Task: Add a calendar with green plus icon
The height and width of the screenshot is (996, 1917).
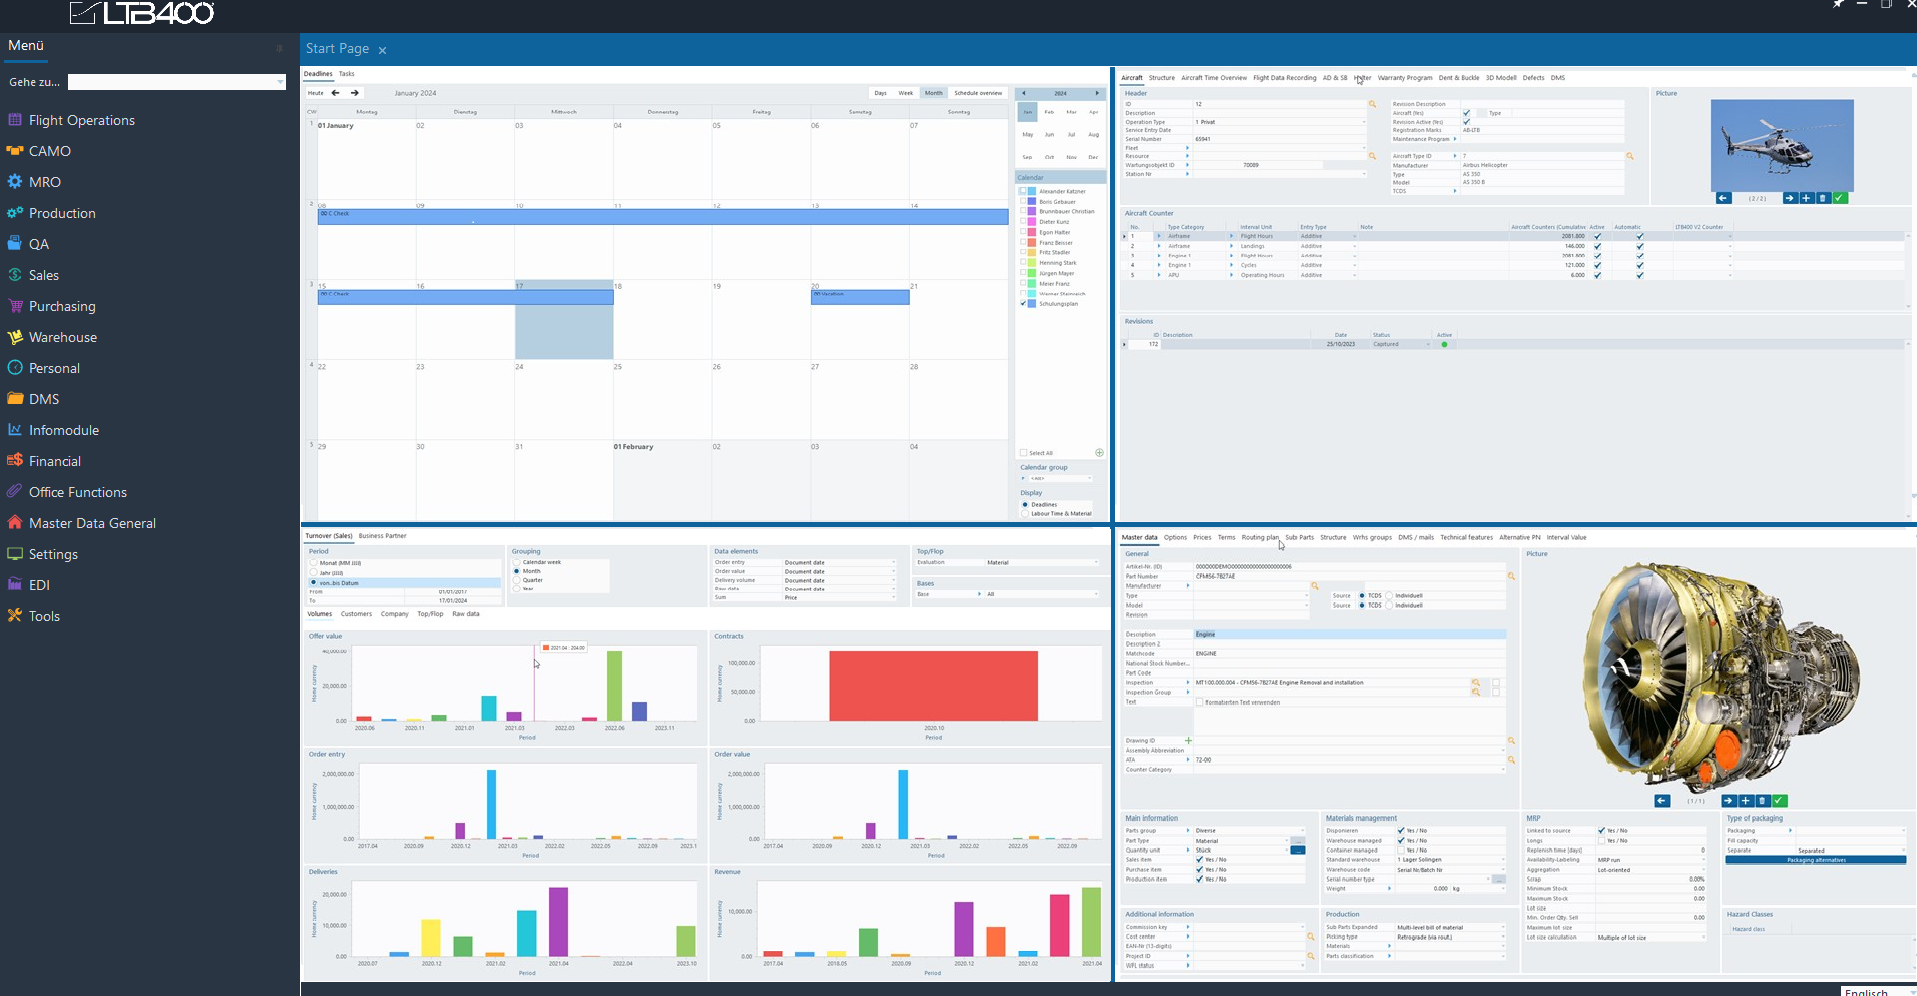Action: click(x=1099, y=453)
